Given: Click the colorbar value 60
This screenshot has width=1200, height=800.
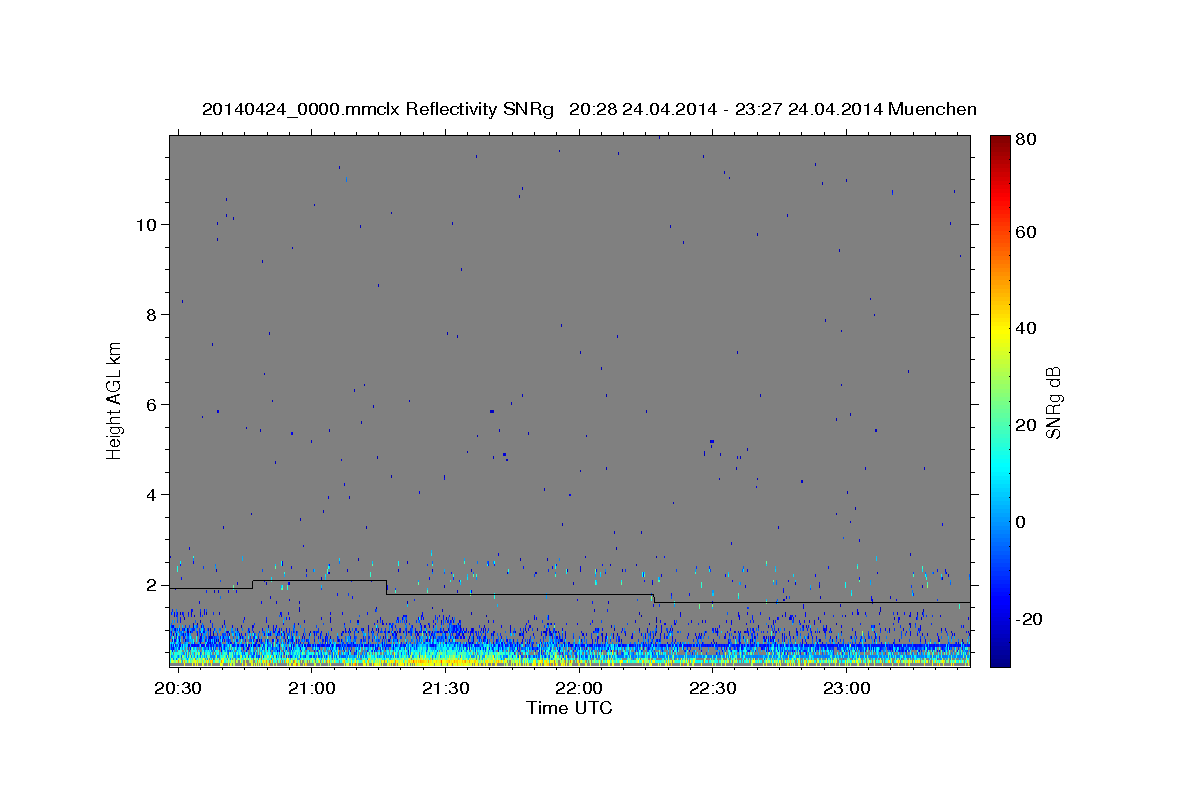Looking at the screenshot, I should [x=1028, y=232].
